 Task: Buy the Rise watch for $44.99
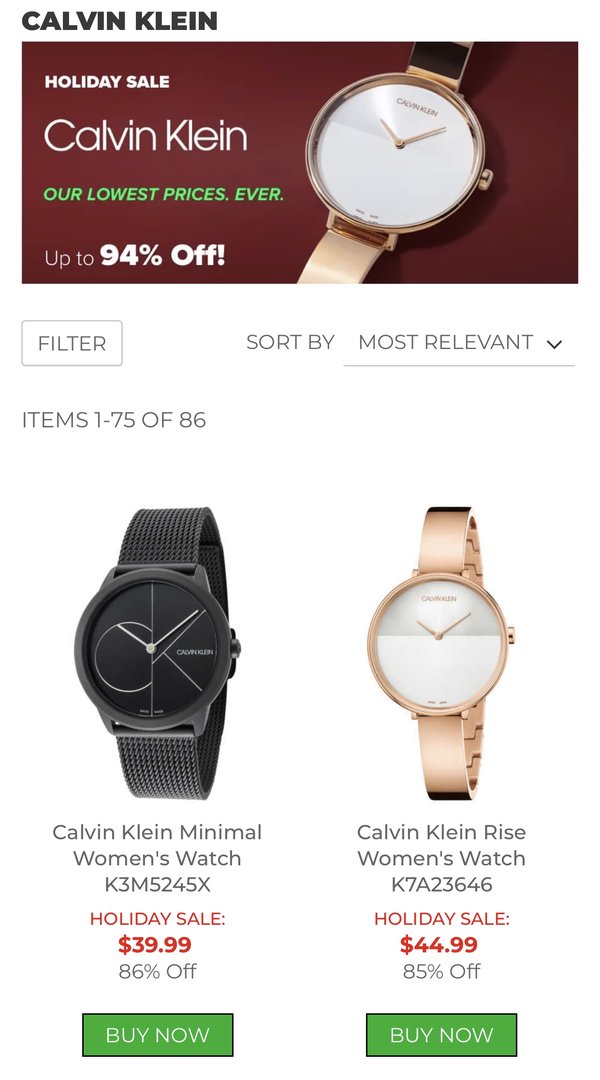tap(442, 1035)
